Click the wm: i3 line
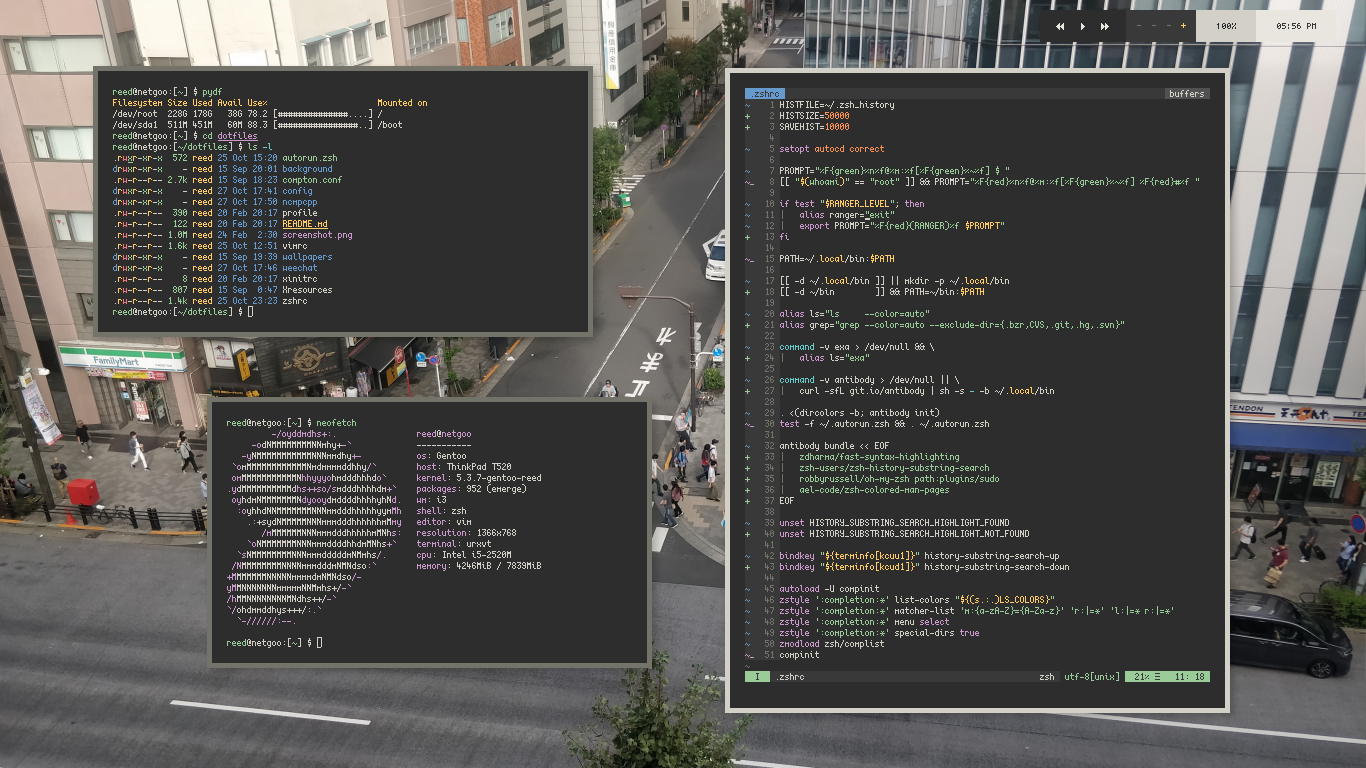The image size is (1366, 768). 431,501
